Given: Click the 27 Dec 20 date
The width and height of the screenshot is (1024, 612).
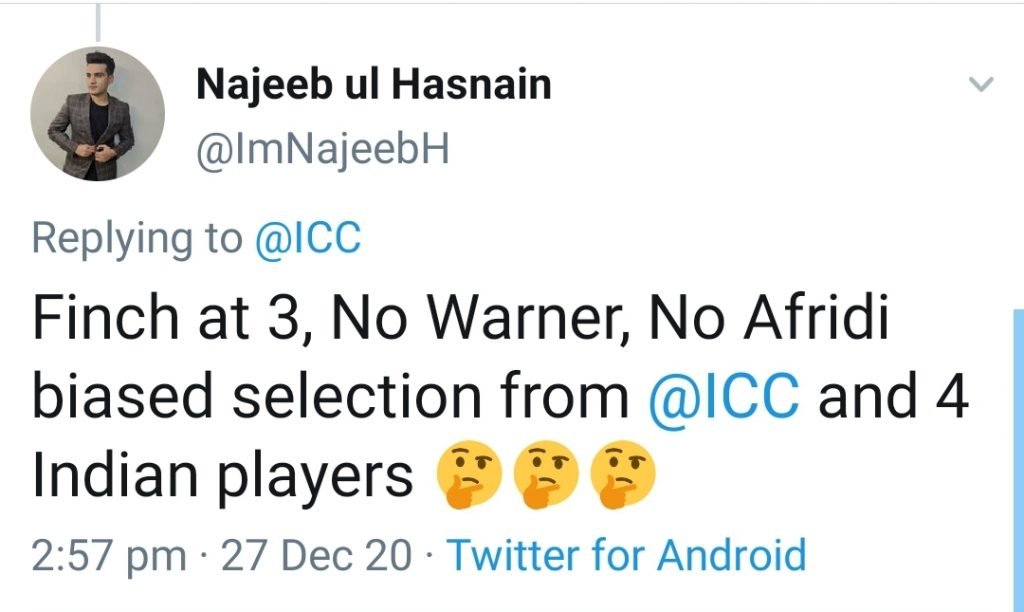Looking at the screenshot, I should (320, 553).
